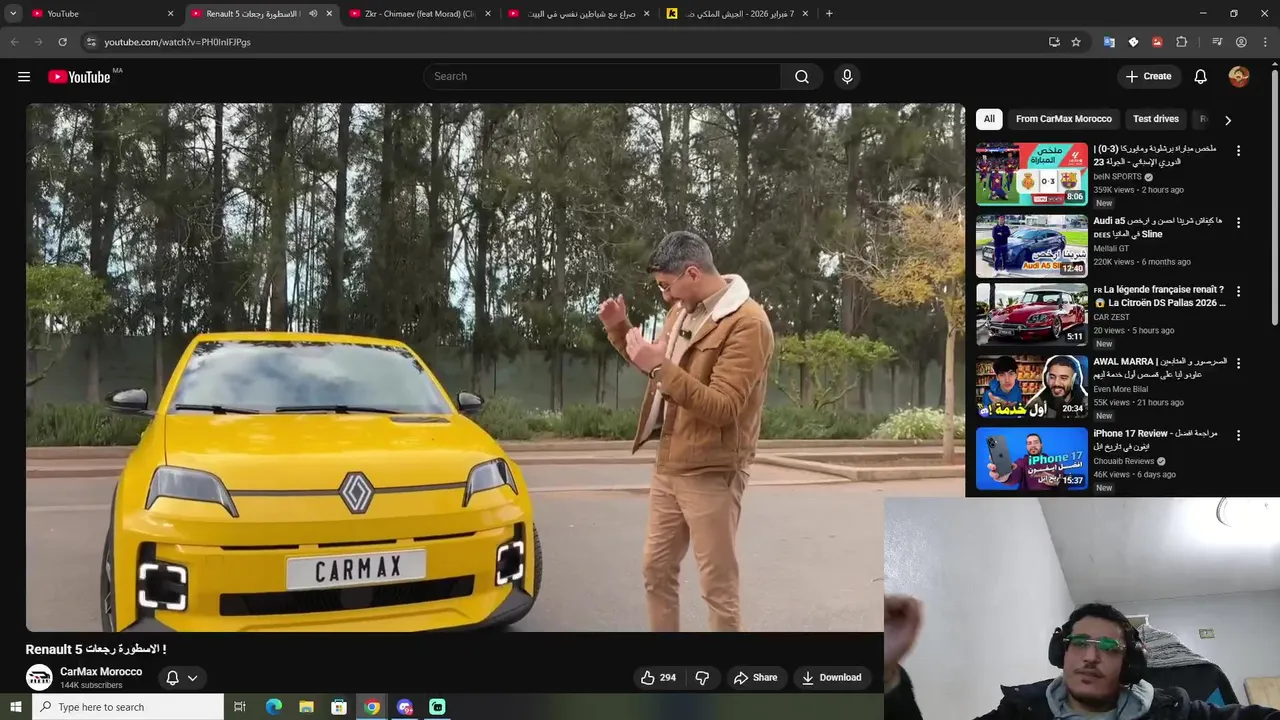Start voice search with microphone icon

847,77
